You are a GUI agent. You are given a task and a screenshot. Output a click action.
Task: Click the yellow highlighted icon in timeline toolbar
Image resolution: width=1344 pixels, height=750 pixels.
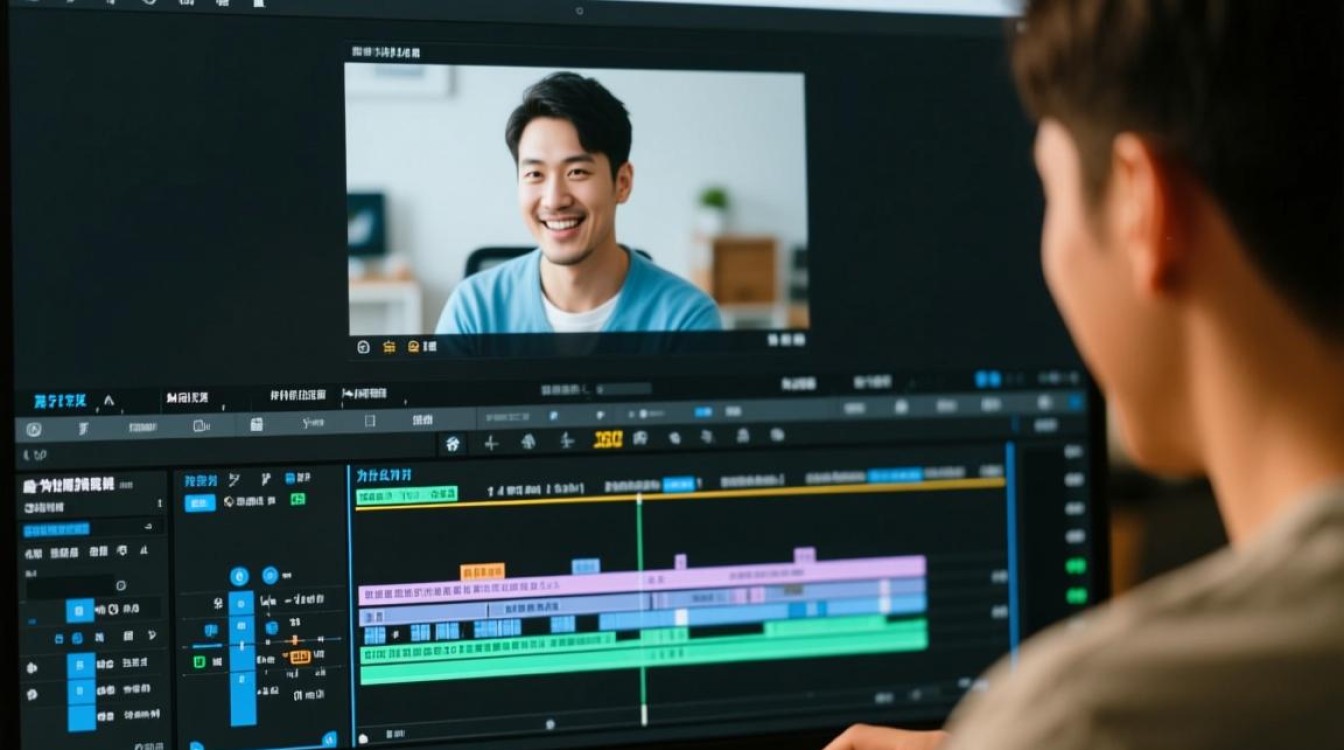(x=608, y=439)
